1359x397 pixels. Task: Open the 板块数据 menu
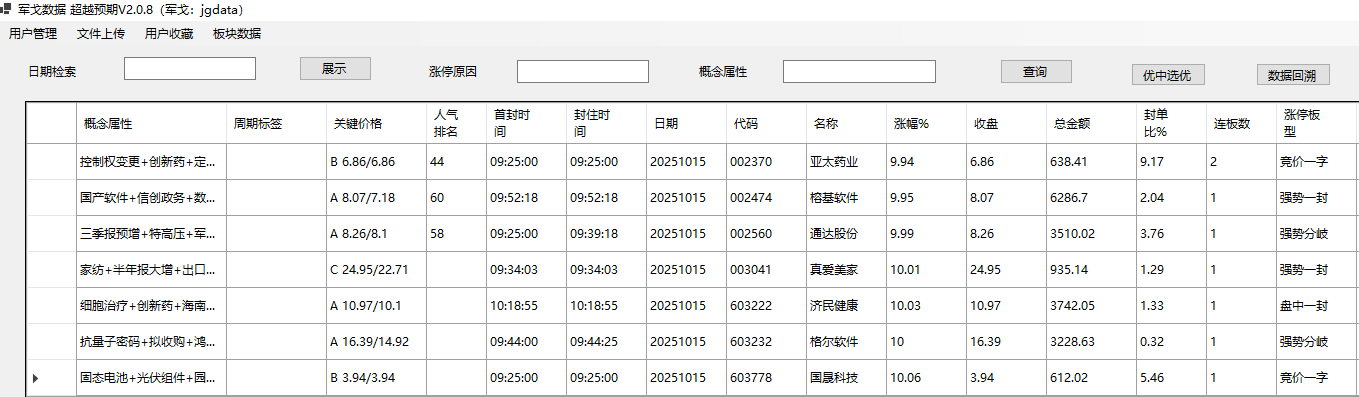coord(237,34)
